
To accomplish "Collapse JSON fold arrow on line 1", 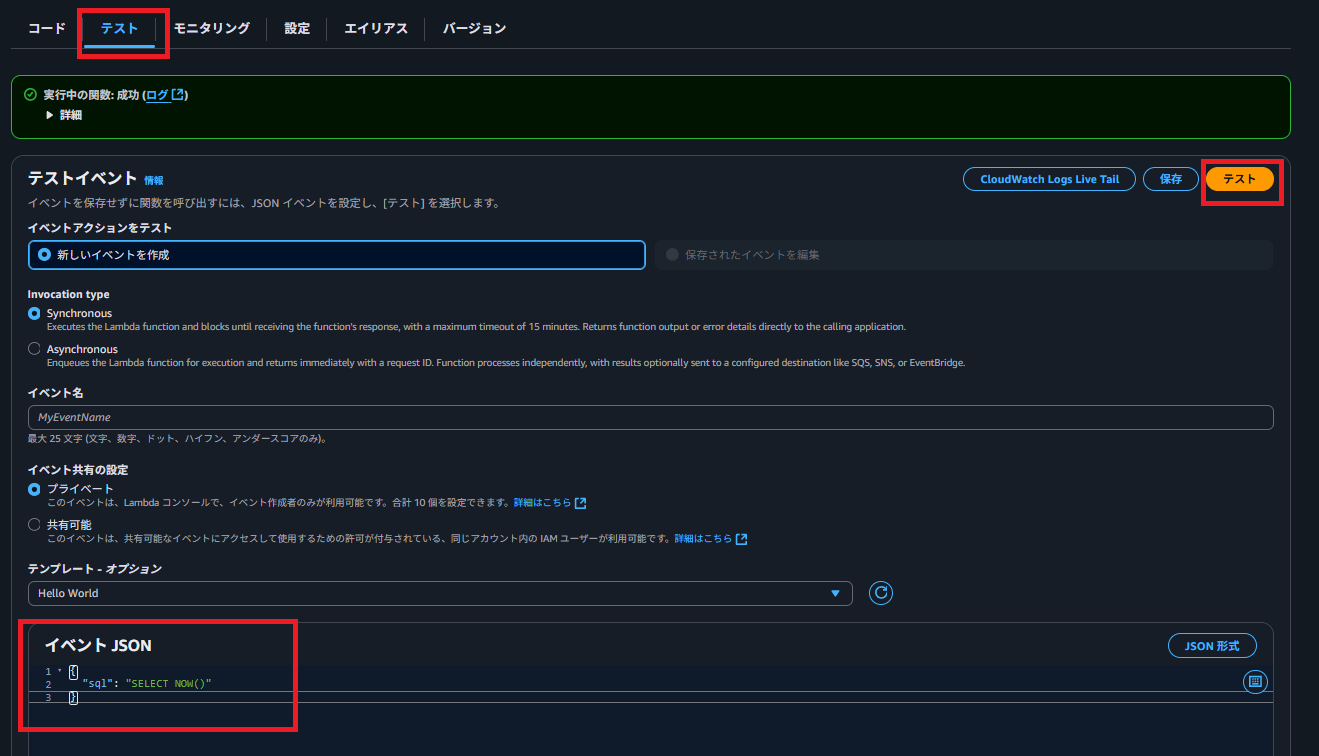I will [x=60, y=671].
